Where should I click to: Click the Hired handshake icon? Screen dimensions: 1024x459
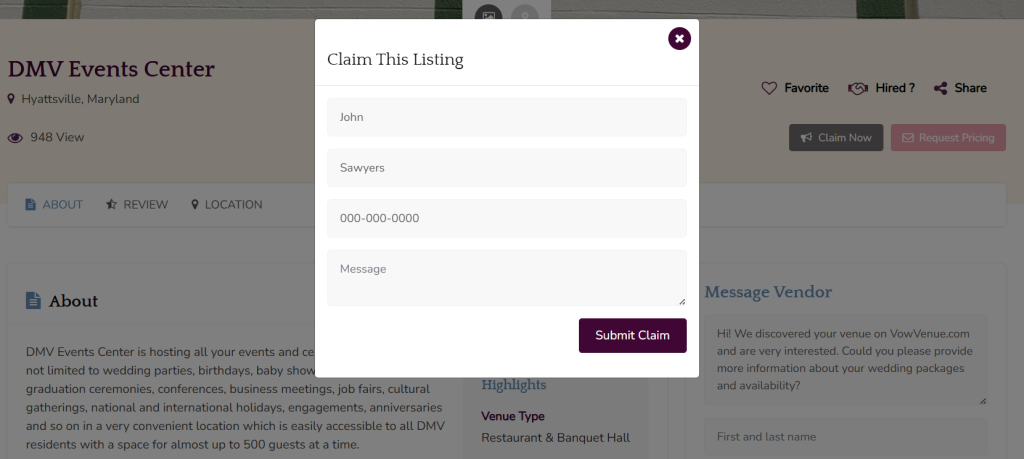point(857,88)
